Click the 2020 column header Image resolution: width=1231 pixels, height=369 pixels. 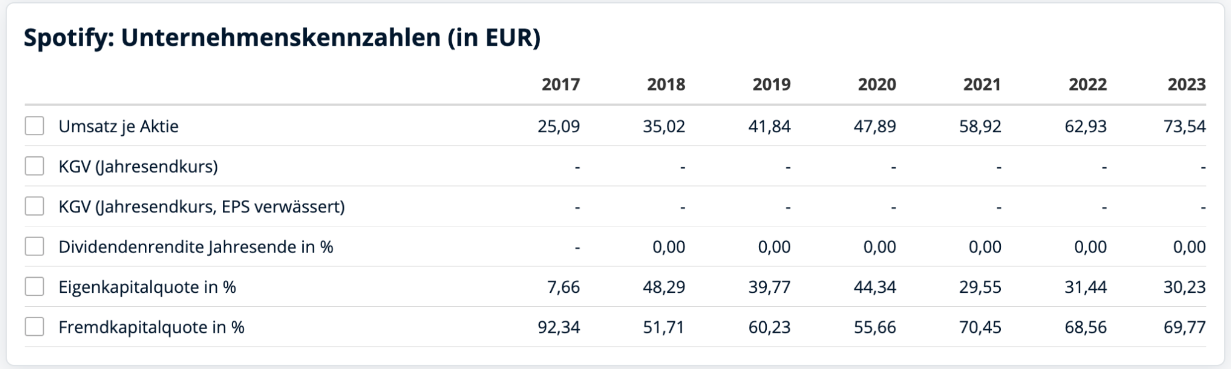[875, 85]
